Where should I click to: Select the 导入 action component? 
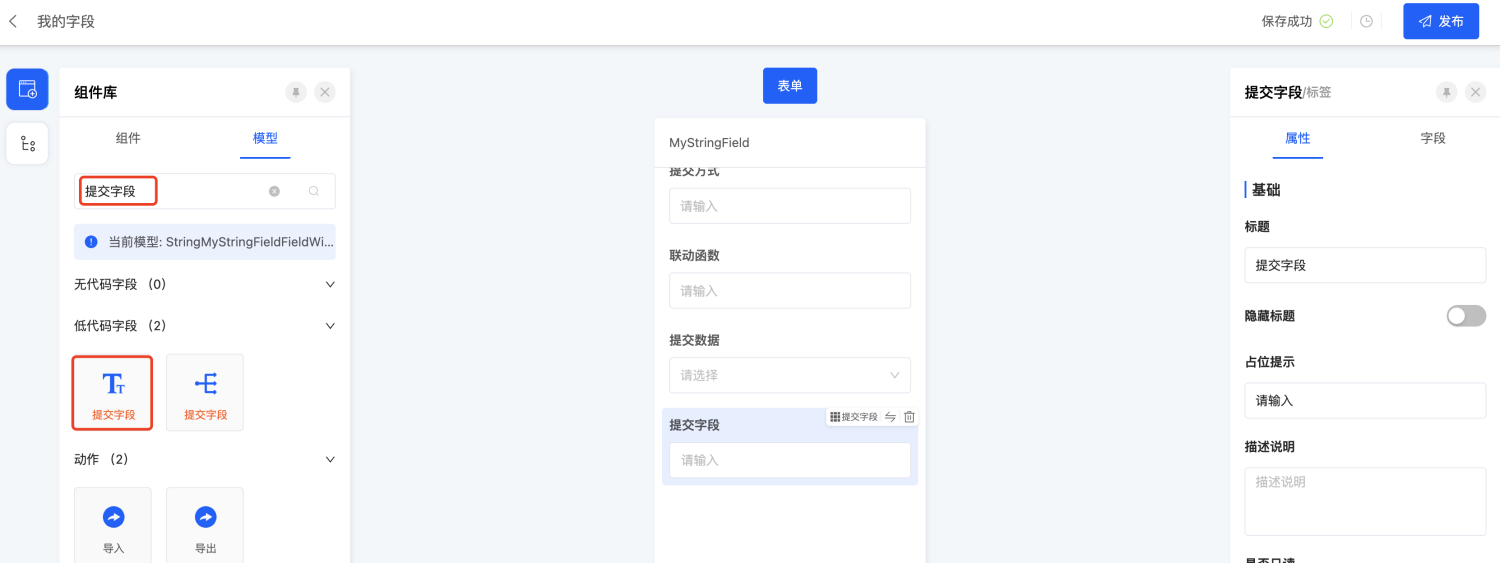point(113,525)
